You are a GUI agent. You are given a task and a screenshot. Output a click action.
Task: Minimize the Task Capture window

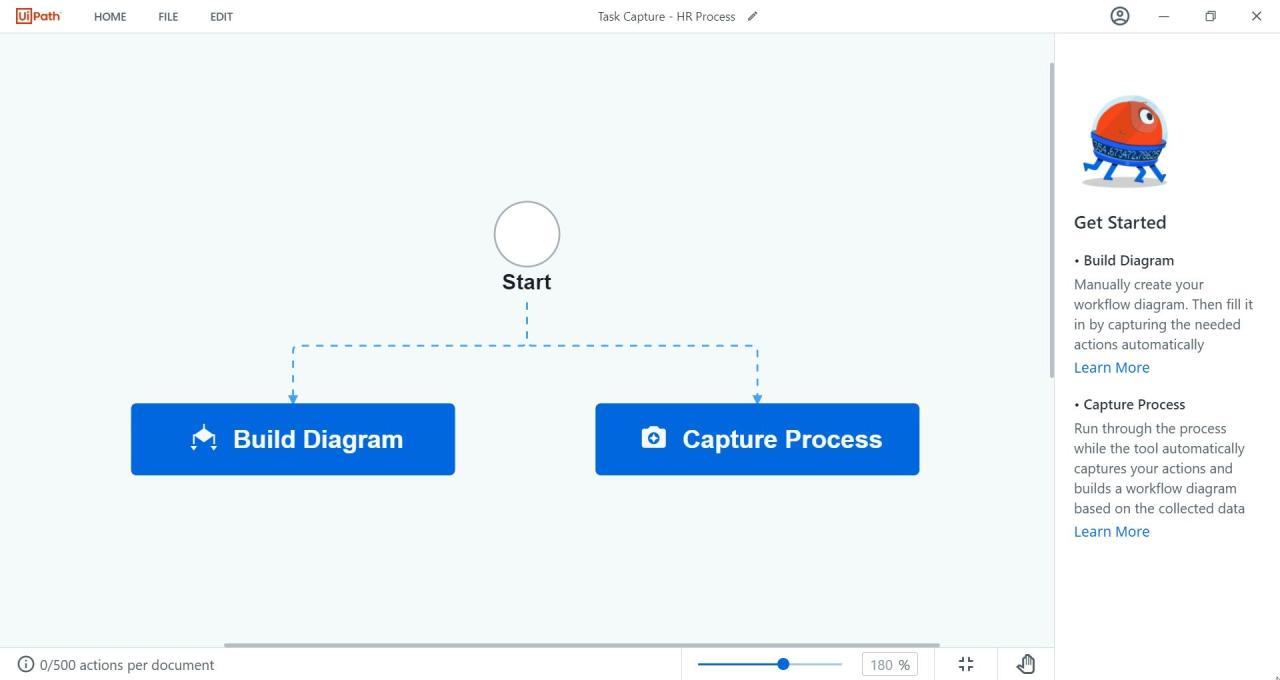[1164, 16]
